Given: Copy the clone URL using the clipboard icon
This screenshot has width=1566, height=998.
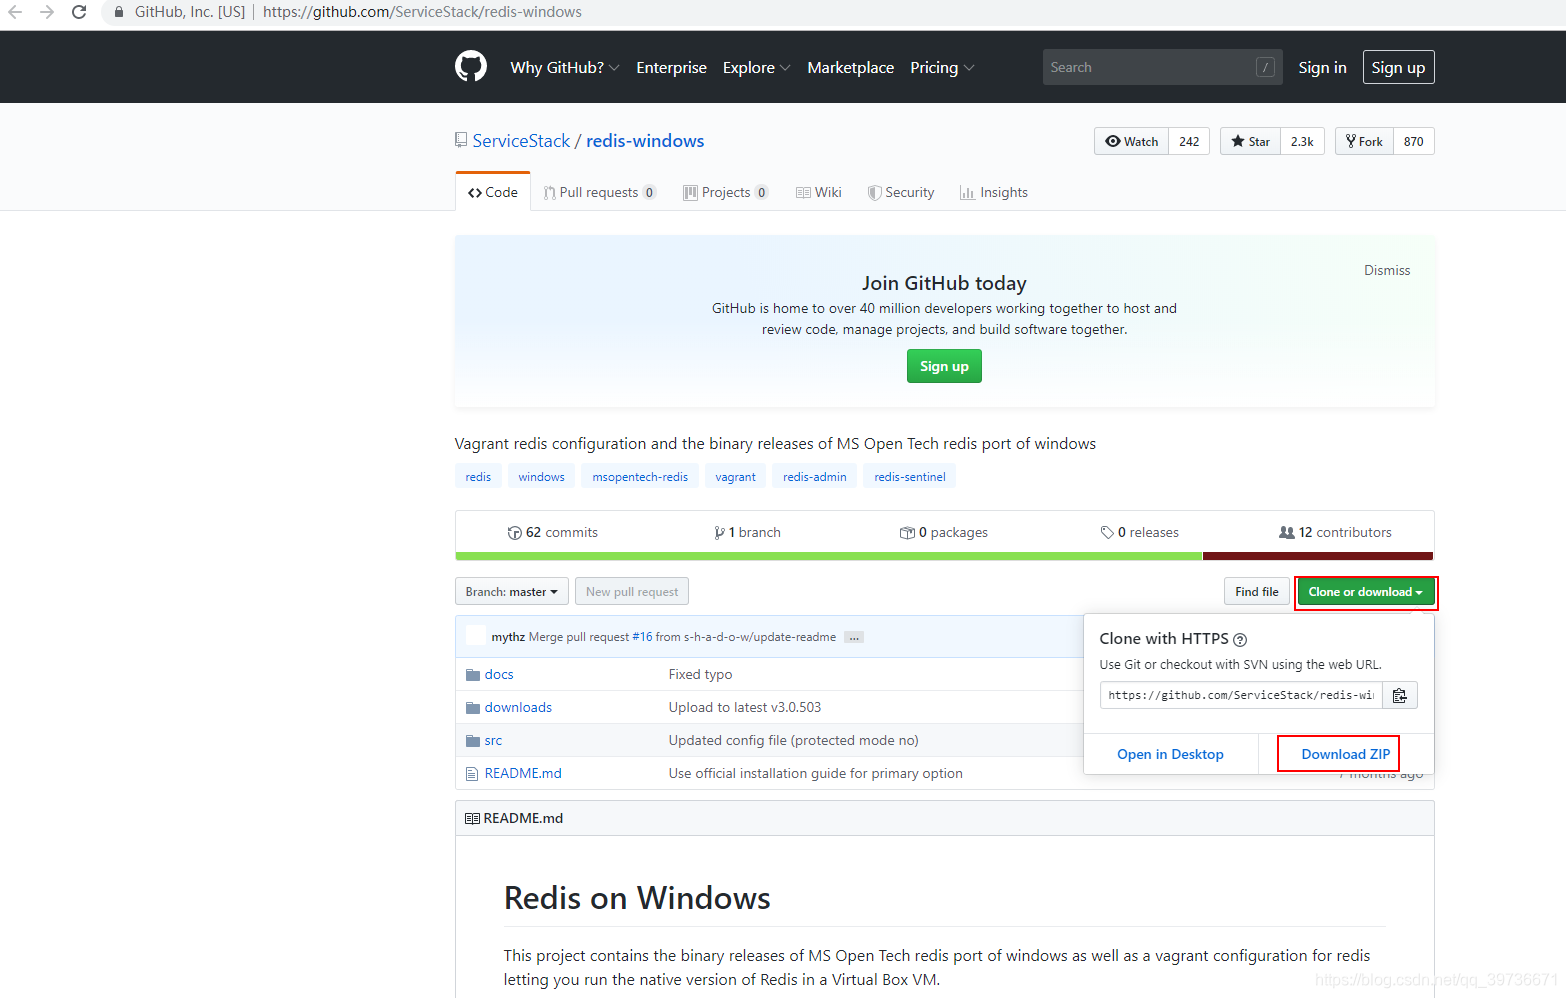Looking at the screenshot, I should [x=1399, y=695].
